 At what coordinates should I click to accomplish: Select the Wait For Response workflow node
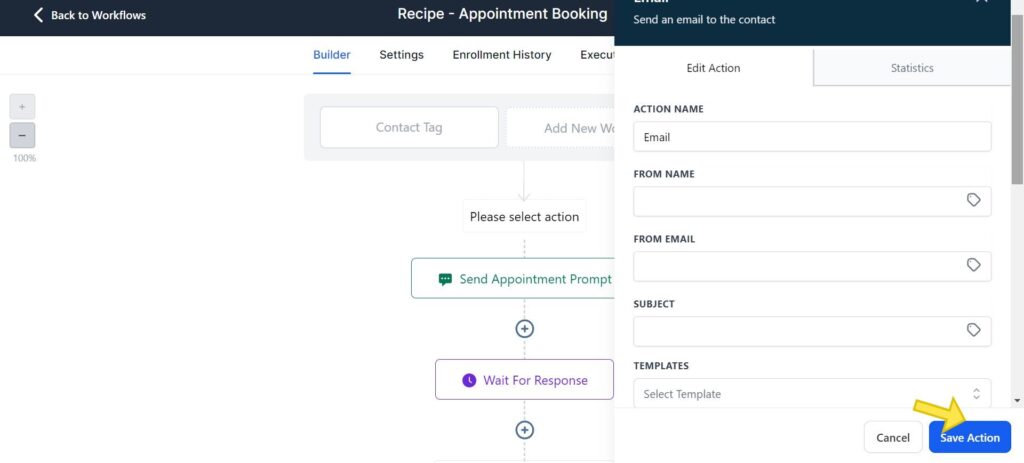(524, 380)
